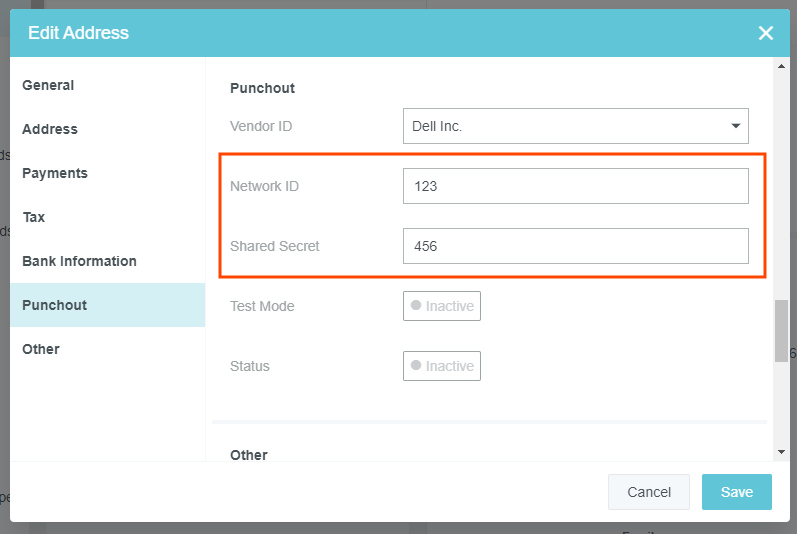
Task: Click the vertical scrollbar thumb
Action: coord(781,330)
